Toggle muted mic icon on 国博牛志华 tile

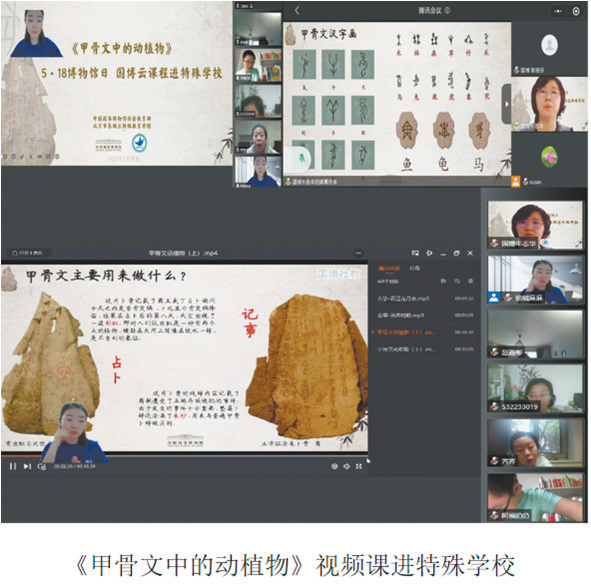click(494, 244)
